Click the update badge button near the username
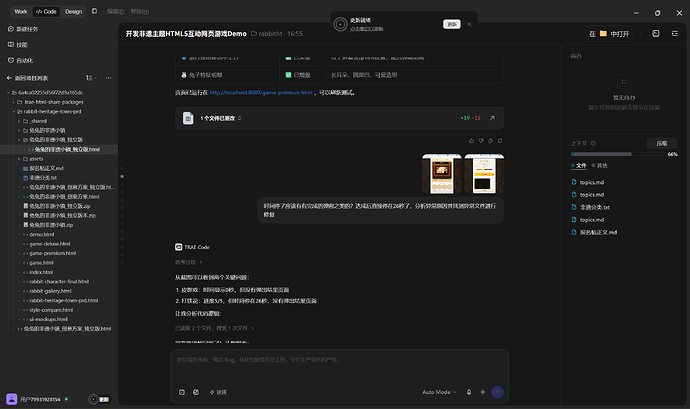Image resolution: width=690 pixels, height=409 pixels. [99, 399]
